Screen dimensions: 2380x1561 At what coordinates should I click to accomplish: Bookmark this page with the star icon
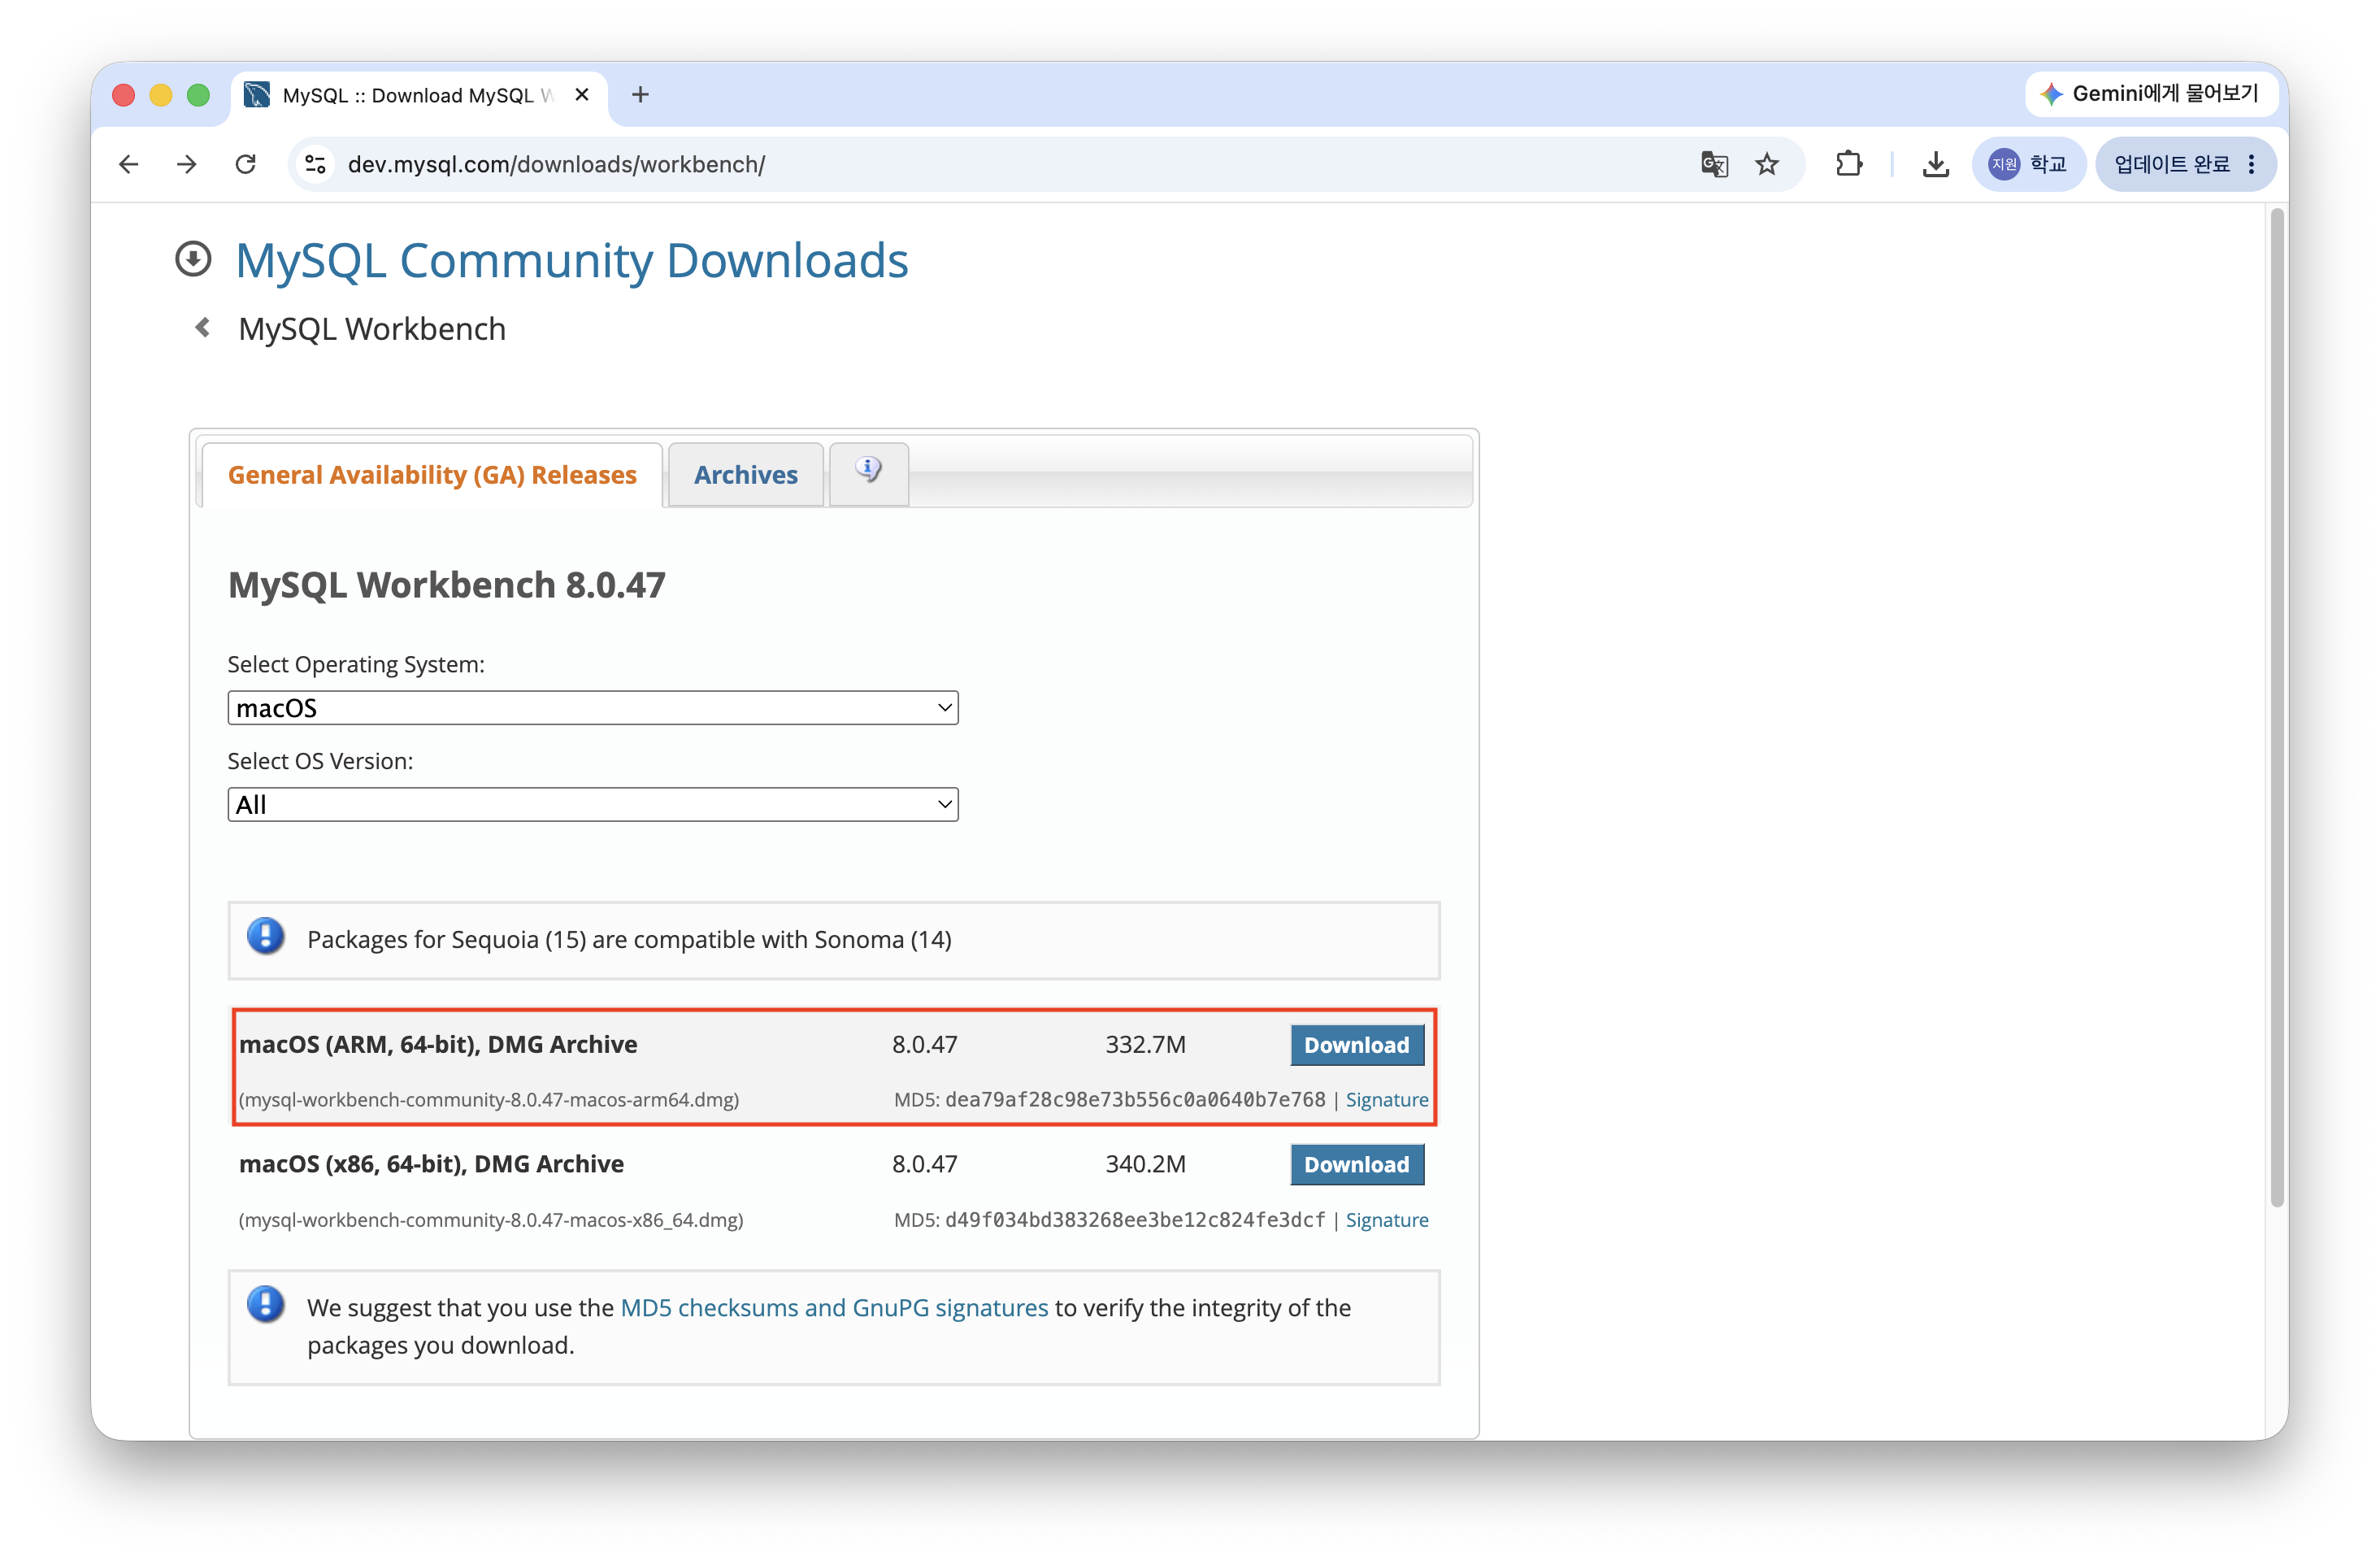(x=1767, y=164)
